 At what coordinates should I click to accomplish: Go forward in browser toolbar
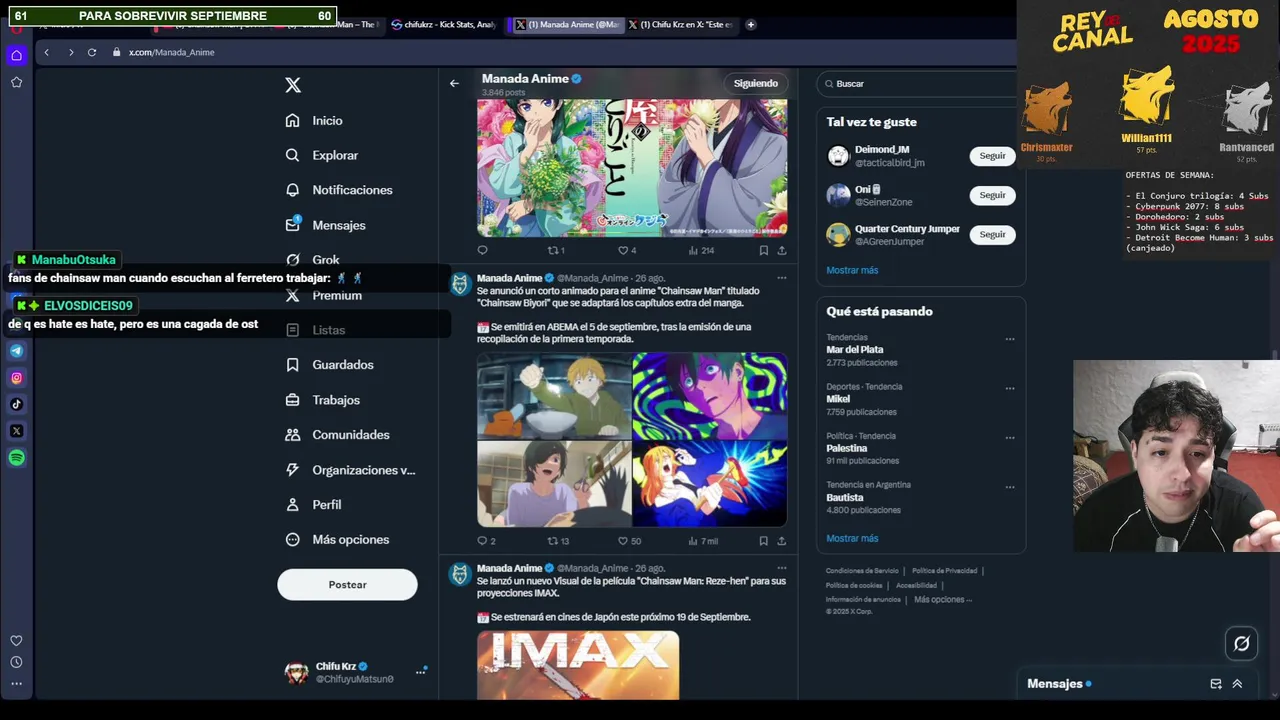coord(70,52)
